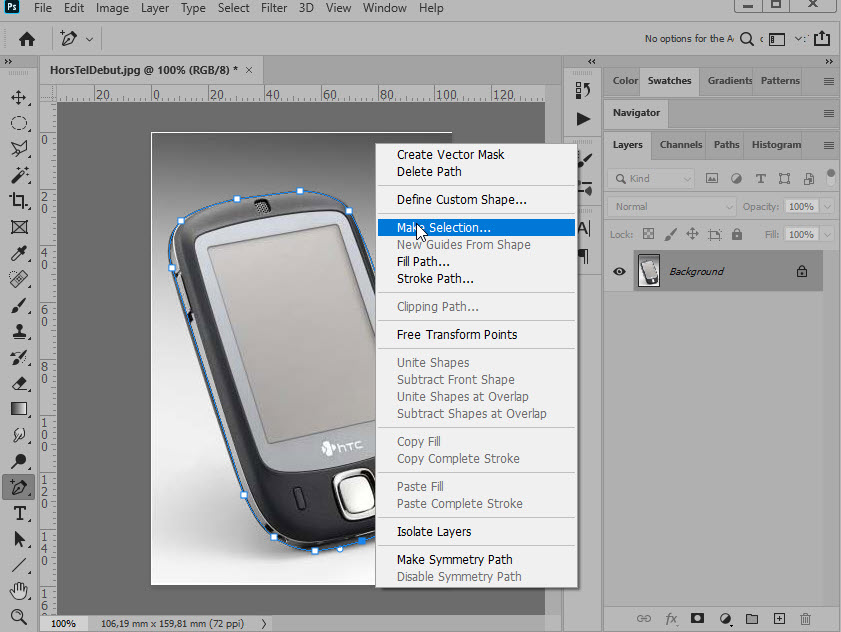Open the collapsed Character panel icon
The width and height of the screenshot is (841, 632).
click(x=584, y=228)
